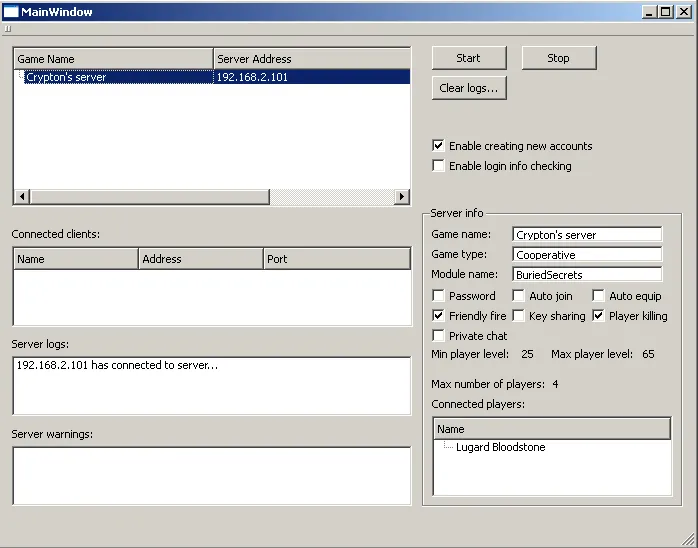698x548 pixels.
Task: Enable the Auto join option
Action: [518, 296]
